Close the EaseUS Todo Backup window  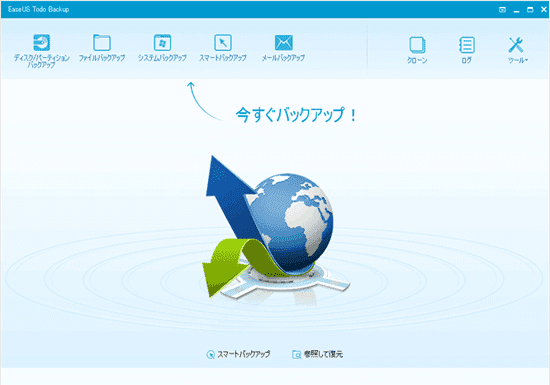coord(544,10)
